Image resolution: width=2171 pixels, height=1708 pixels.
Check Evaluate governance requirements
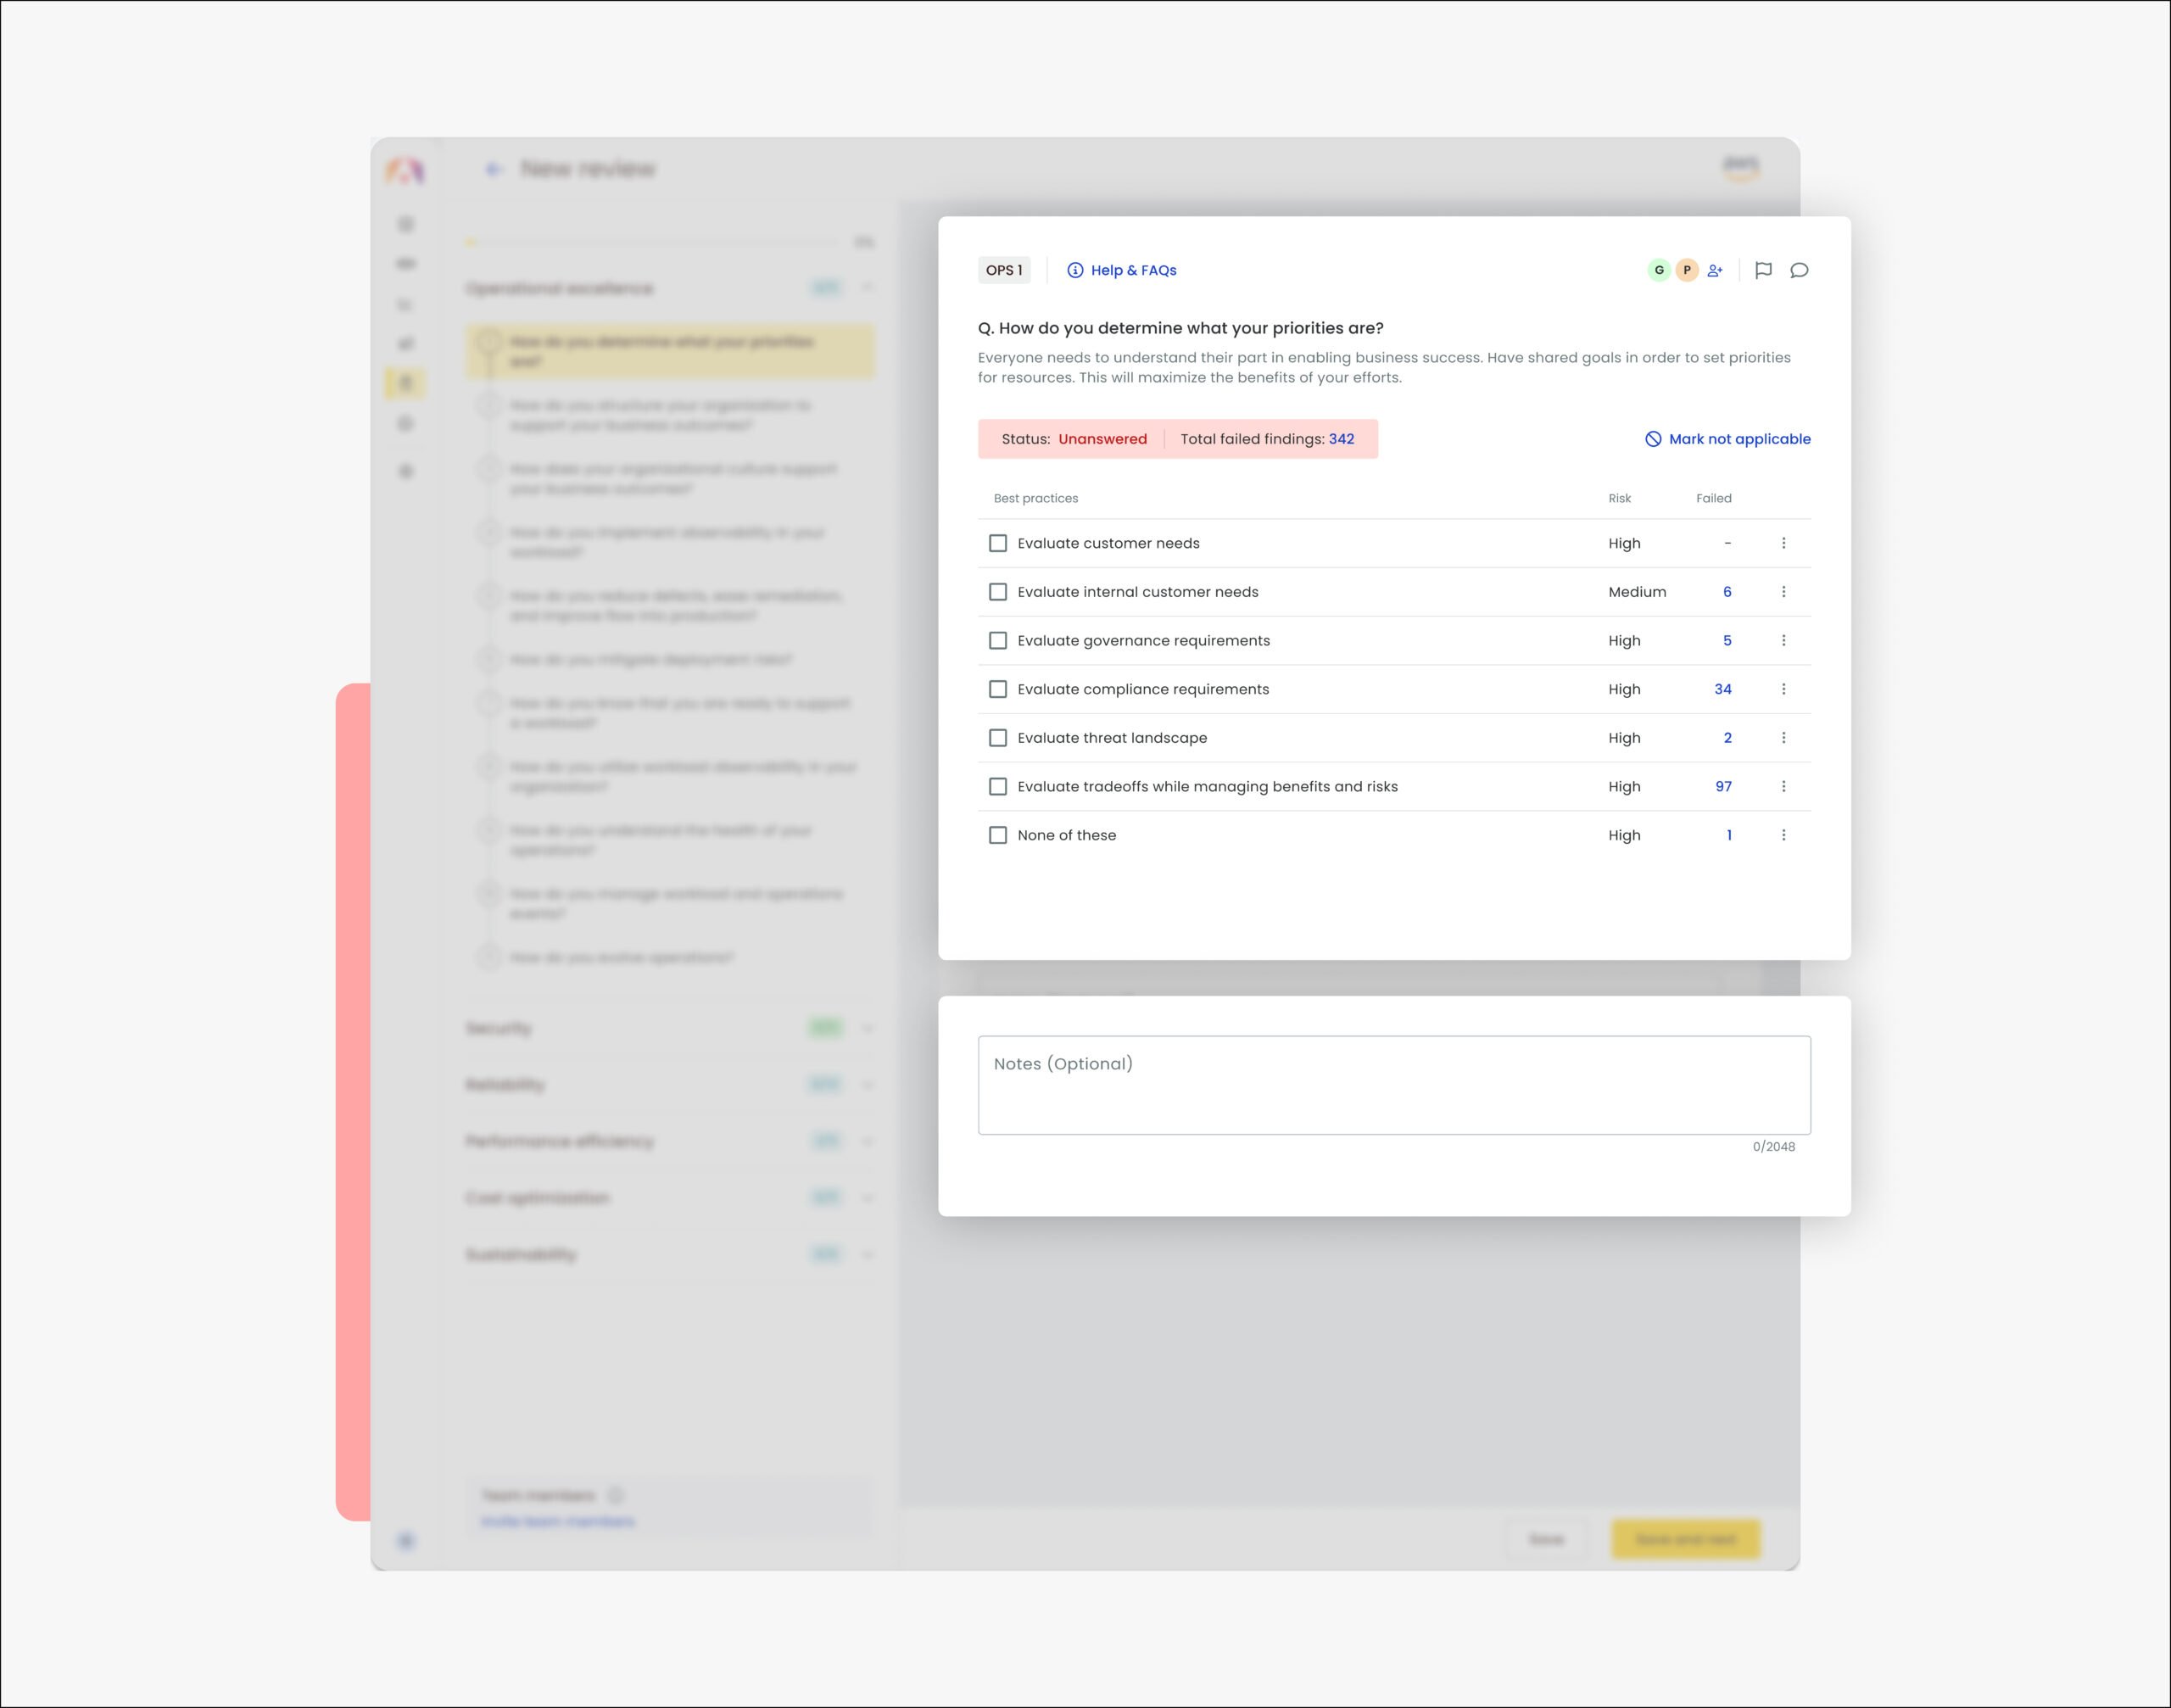[x=997, y=640]
